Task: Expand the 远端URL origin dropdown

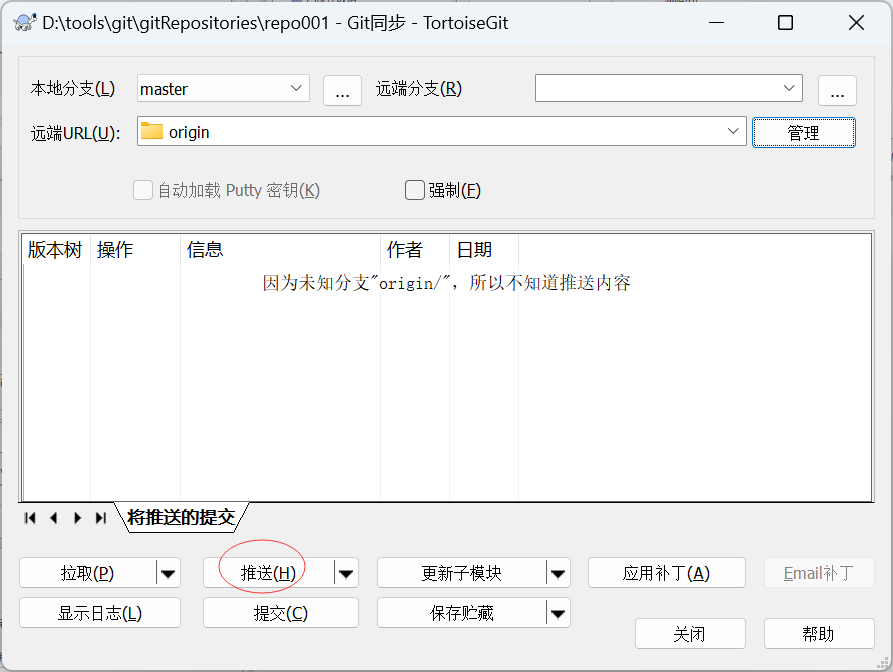Action: point(733,131)
